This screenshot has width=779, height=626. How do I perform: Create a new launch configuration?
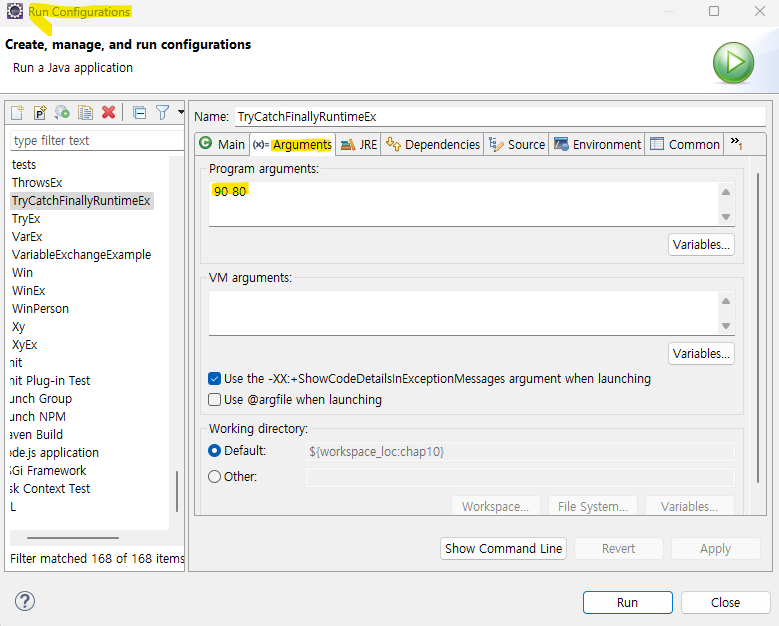(x=17, y=113)
